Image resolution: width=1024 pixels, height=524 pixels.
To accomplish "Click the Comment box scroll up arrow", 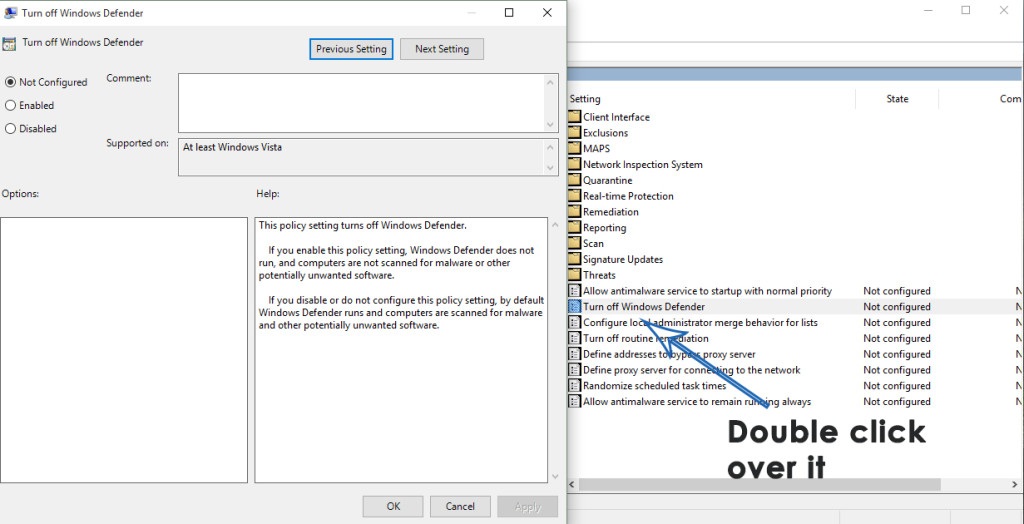I will coord(552,82).
